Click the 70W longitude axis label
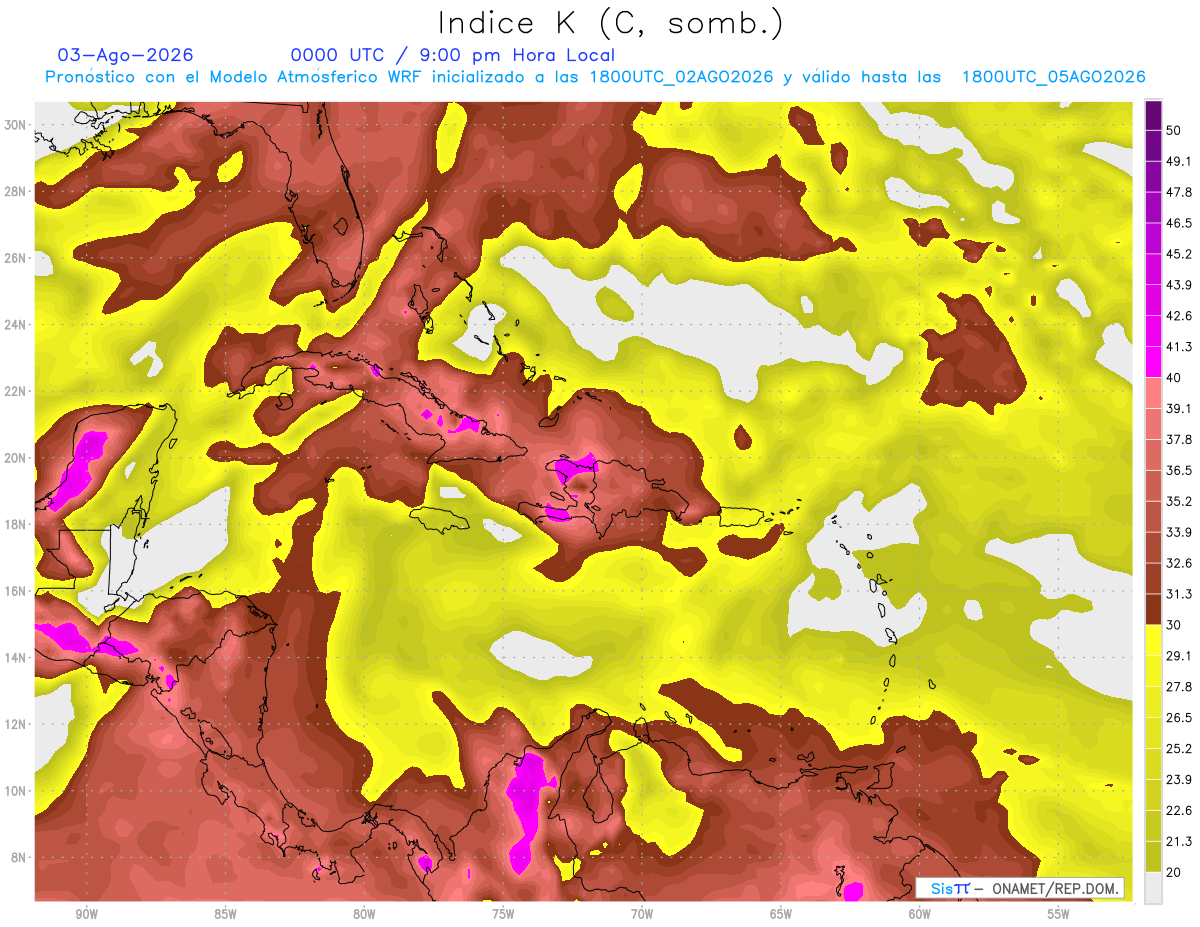 642,914
